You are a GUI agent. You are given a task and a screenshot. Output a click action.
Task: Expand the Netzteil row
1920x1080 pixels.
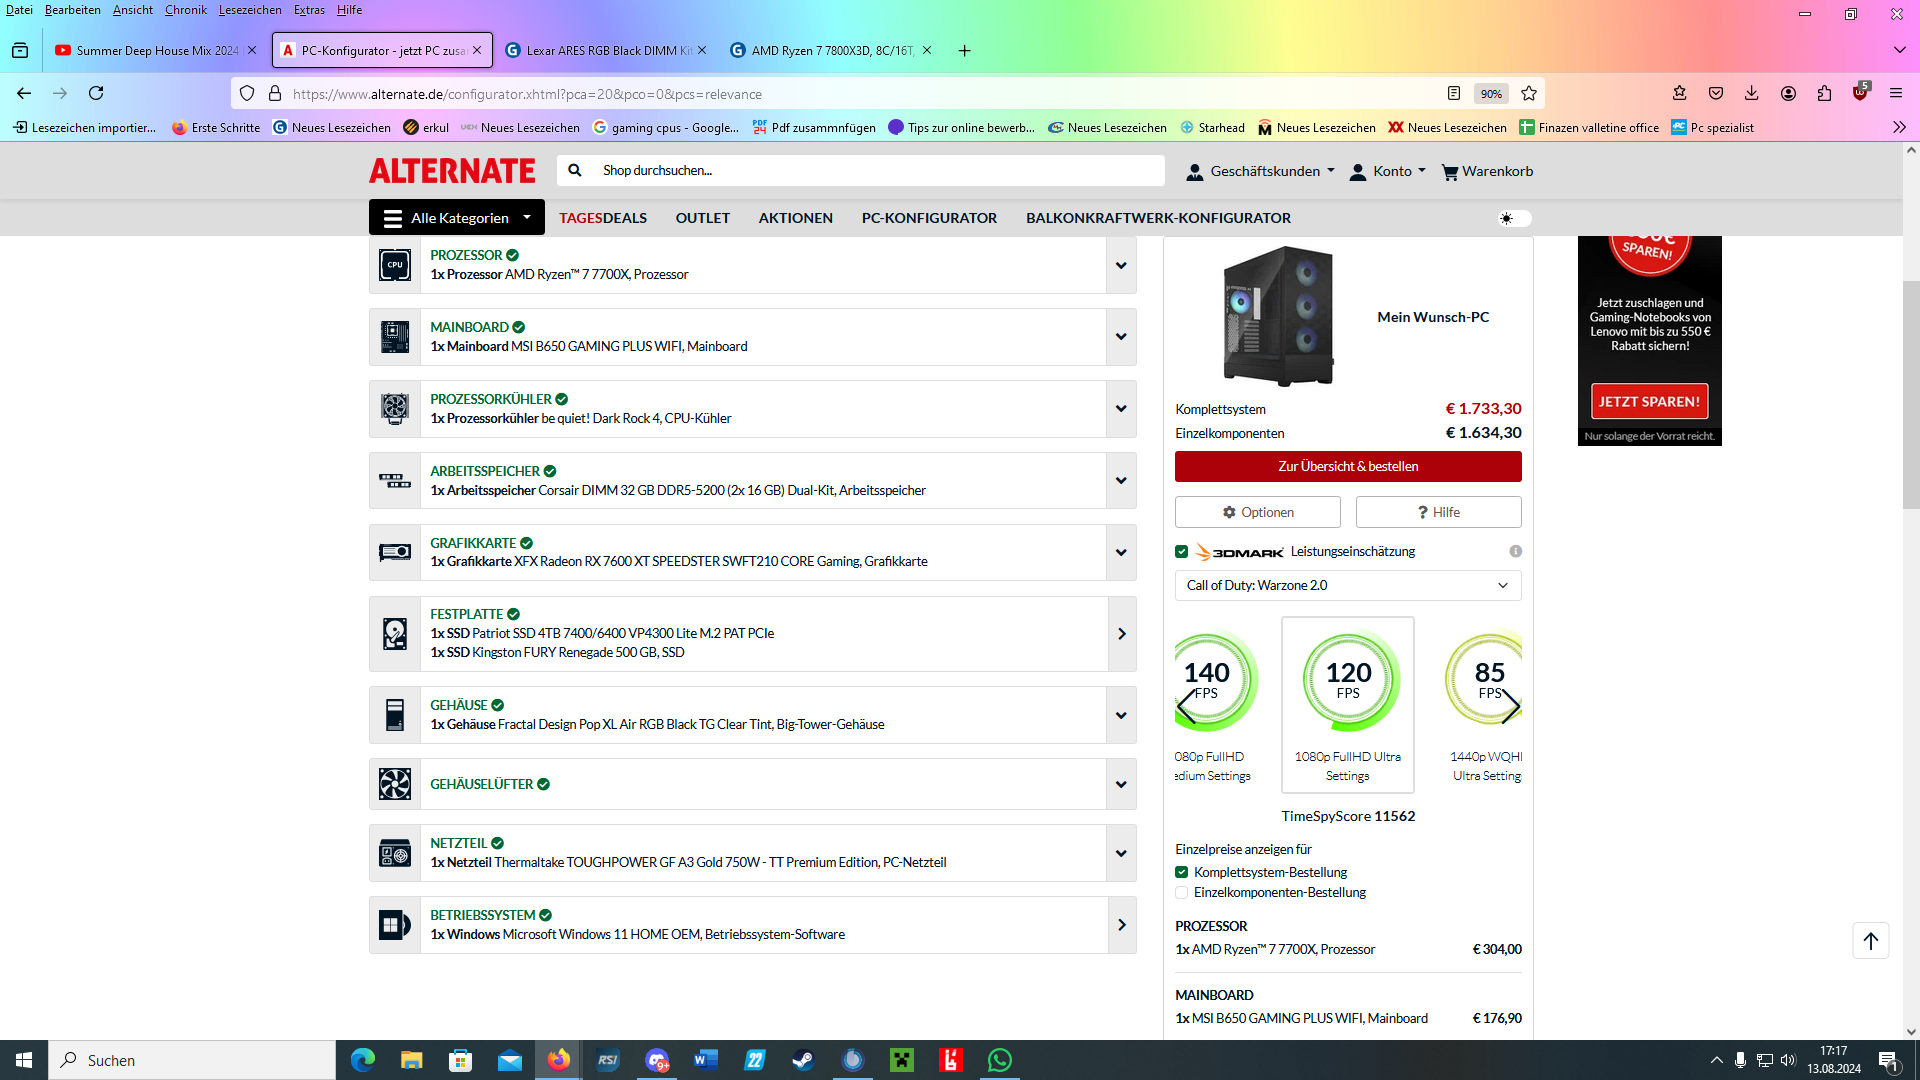pyautogui.click(x=1121, y=853)
